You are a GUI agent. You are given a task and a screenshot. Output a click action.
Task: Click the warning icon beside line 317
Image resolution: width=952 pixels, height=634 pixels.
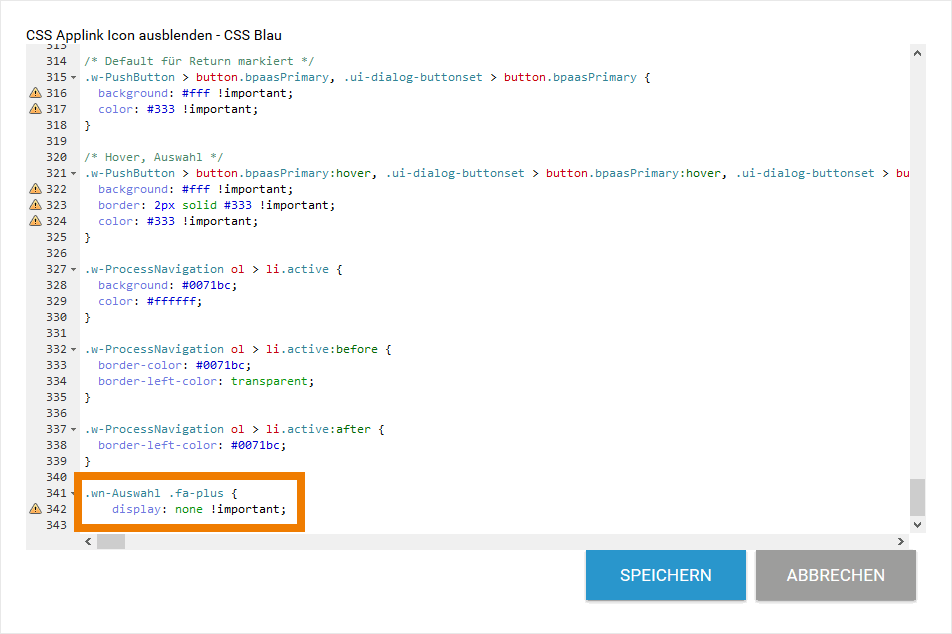click(34, 109)
